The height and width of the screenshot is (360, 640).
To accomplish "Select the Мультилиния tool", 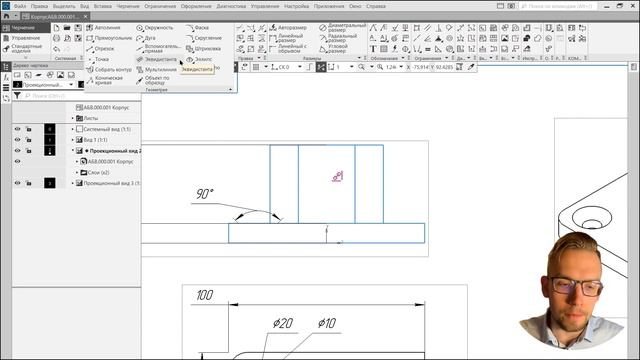I will (157, 70).
